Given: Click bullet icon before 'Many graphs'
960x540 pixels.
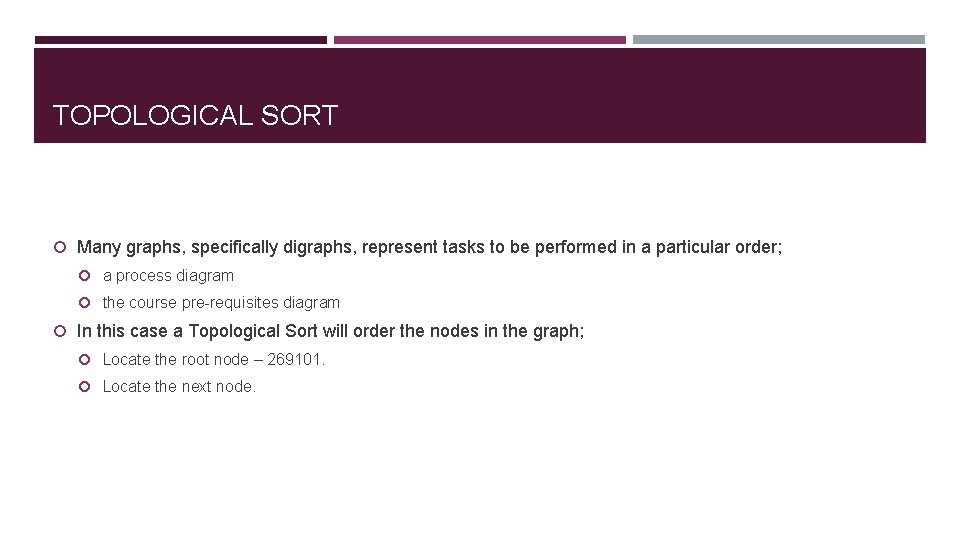Looking at the screenshot, I should tap(60, 247).
